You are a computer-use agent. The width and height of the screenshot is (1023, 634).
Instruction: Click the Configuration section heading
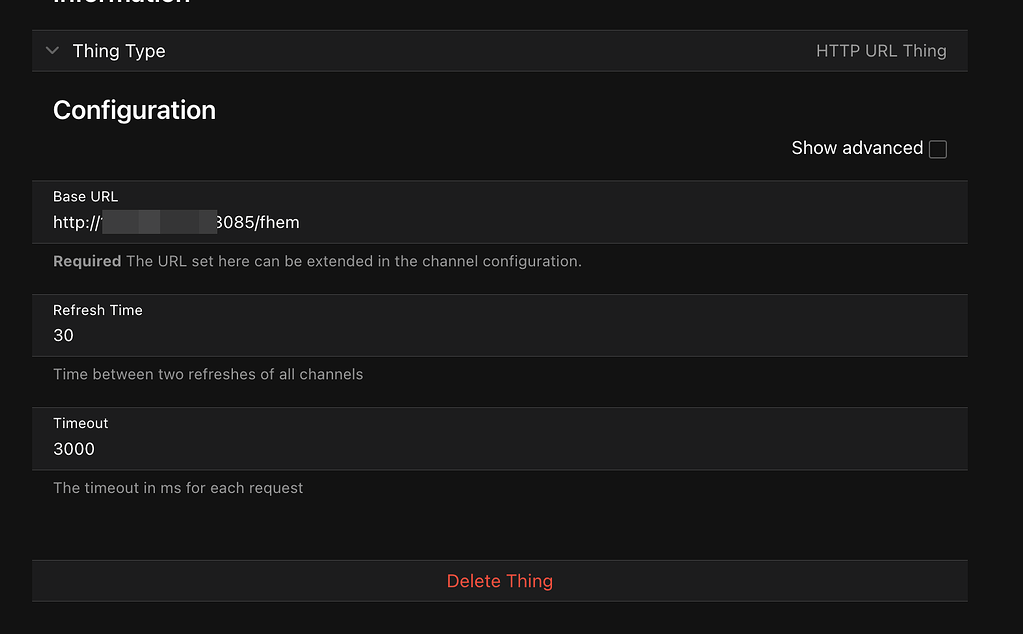pos(134,110)
